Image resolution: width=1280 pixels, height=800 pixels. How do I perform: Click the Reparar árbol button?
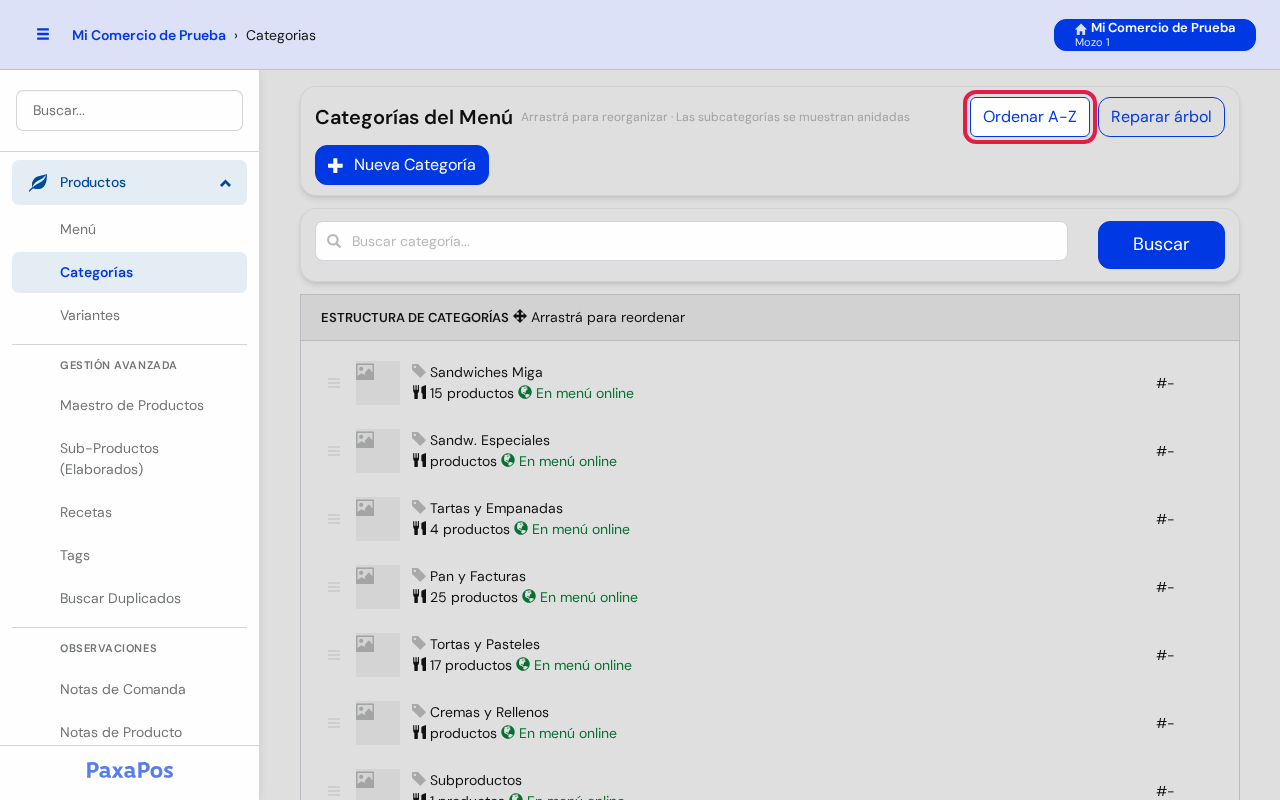pos(1161,117)
